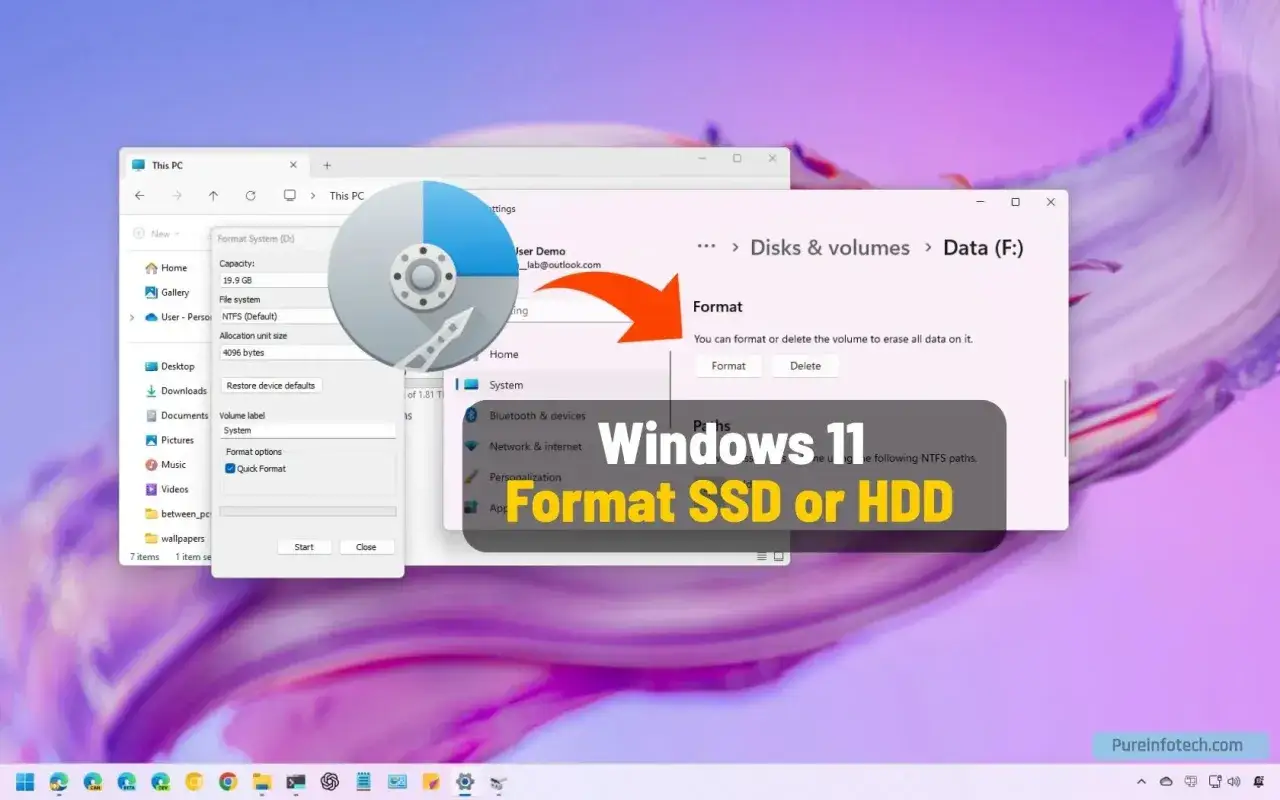Open Gallery in the Explorer sidebar
1280x800 pixels.
pos(167,293)
